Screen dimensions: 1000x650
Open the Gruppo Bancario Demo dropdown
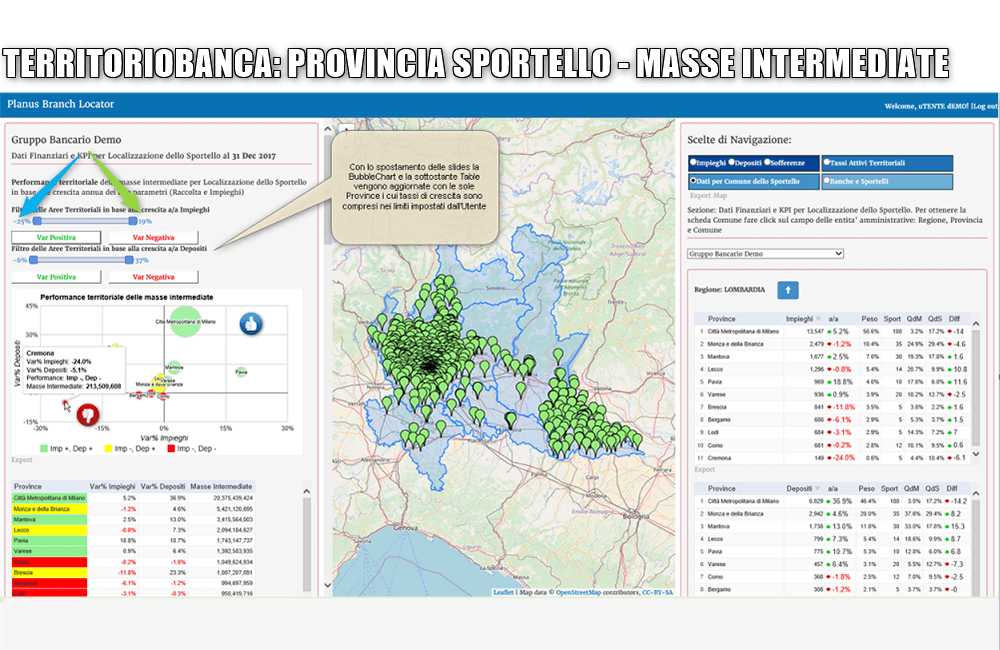765,254
